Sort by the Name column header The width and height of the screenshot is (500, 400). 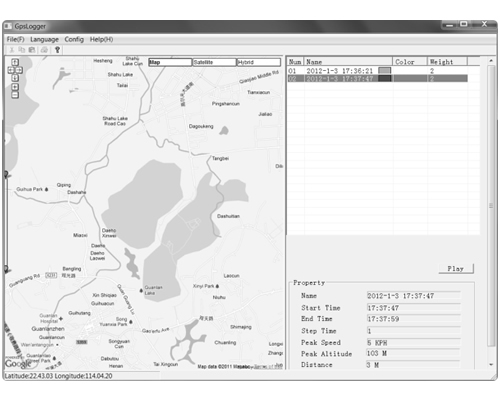(348, 62)
